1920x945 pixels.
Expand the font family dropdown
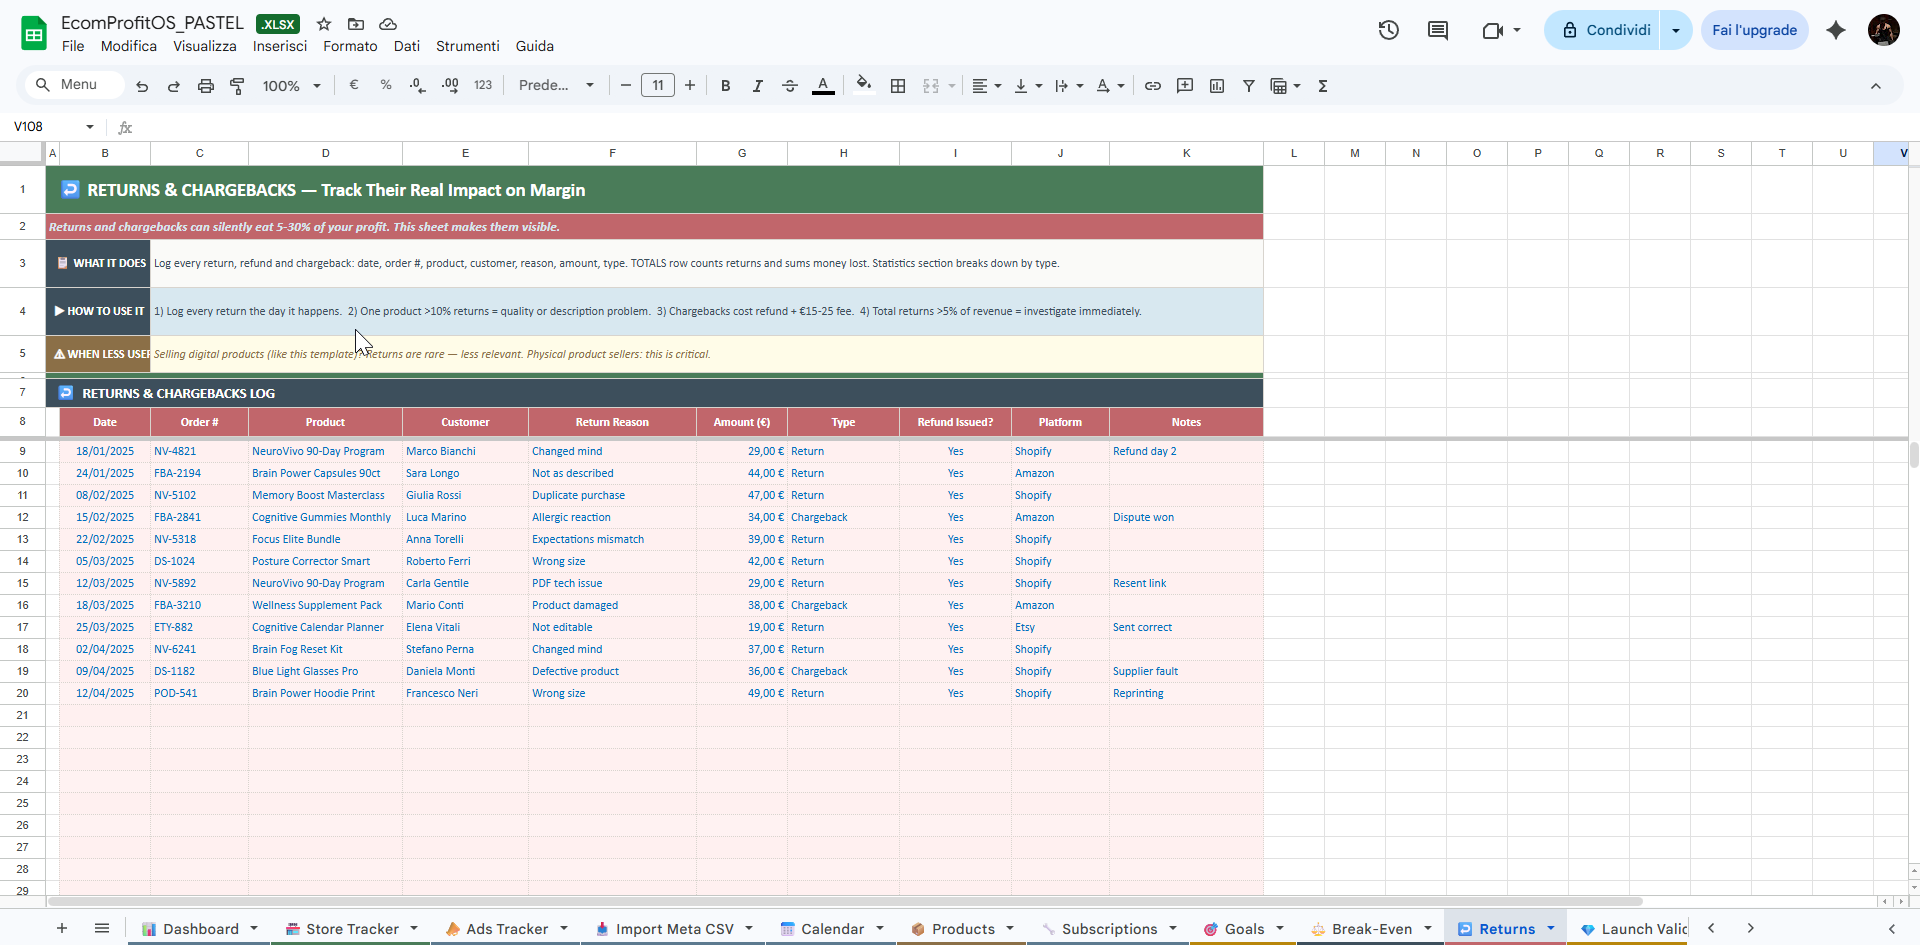tap(556, 86)
